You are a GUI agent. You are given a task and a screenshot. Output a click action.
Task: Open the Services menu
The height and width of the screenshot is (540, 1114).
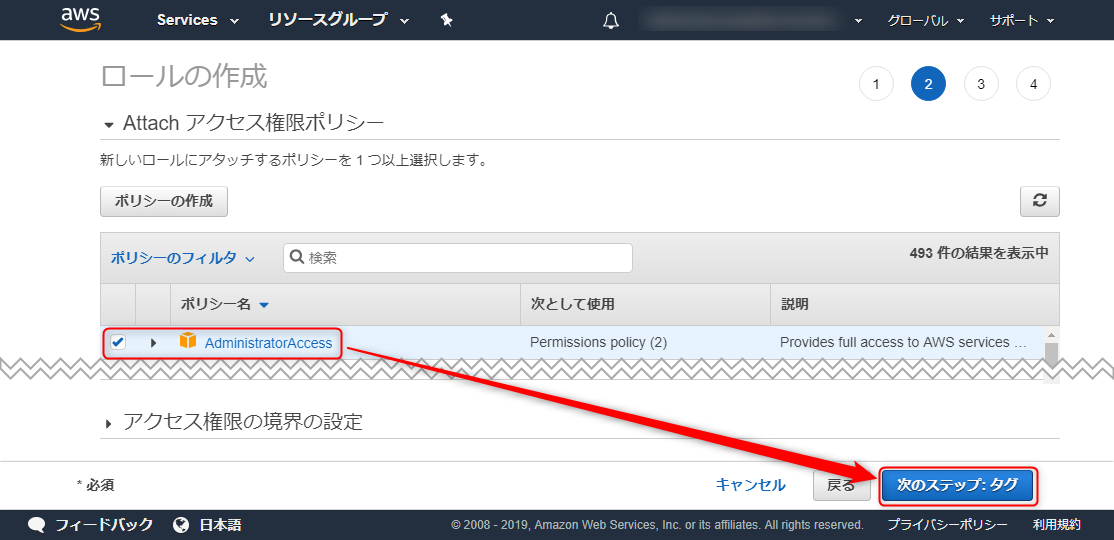click(198, 21)
